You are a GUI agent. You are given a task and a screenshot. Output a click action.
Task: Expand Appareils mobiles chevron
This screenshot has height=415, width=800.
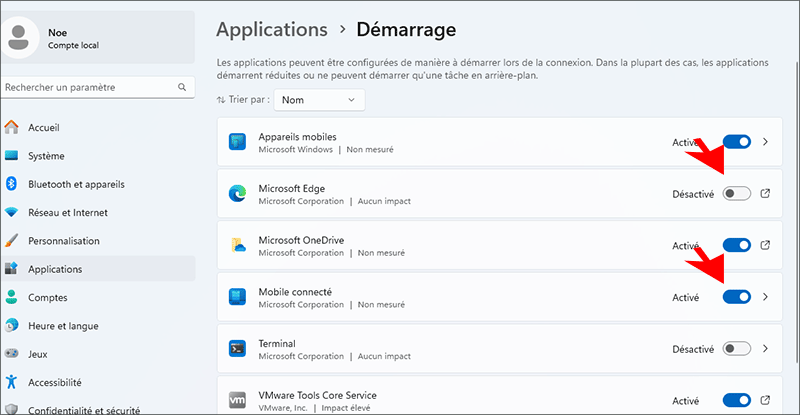(765, 142)
